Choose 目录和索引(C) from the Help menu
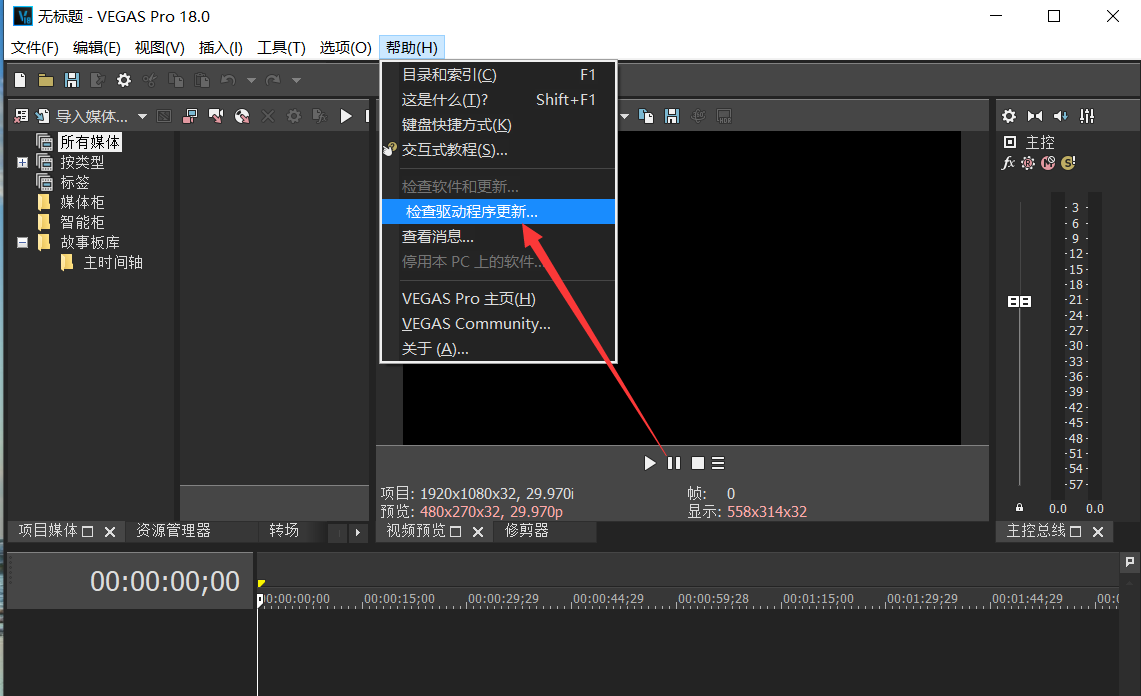 498,75
